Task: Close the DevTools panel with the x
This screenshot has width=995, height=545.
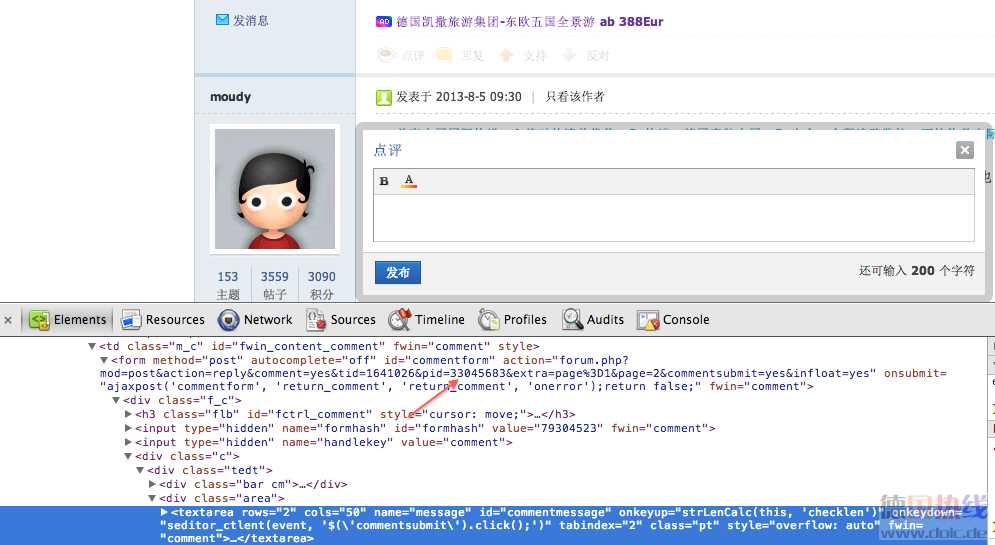Action: click(x=8, y=320)
